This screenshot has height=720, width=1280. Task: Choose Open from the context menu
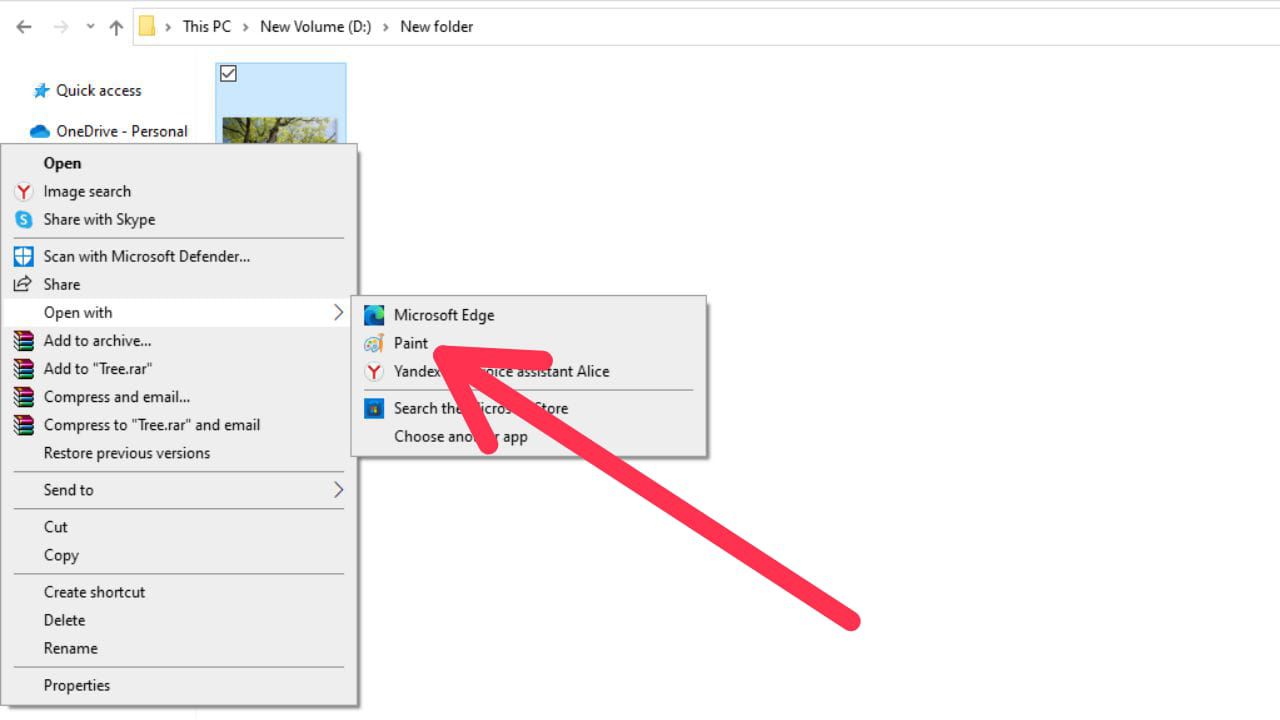180,163
